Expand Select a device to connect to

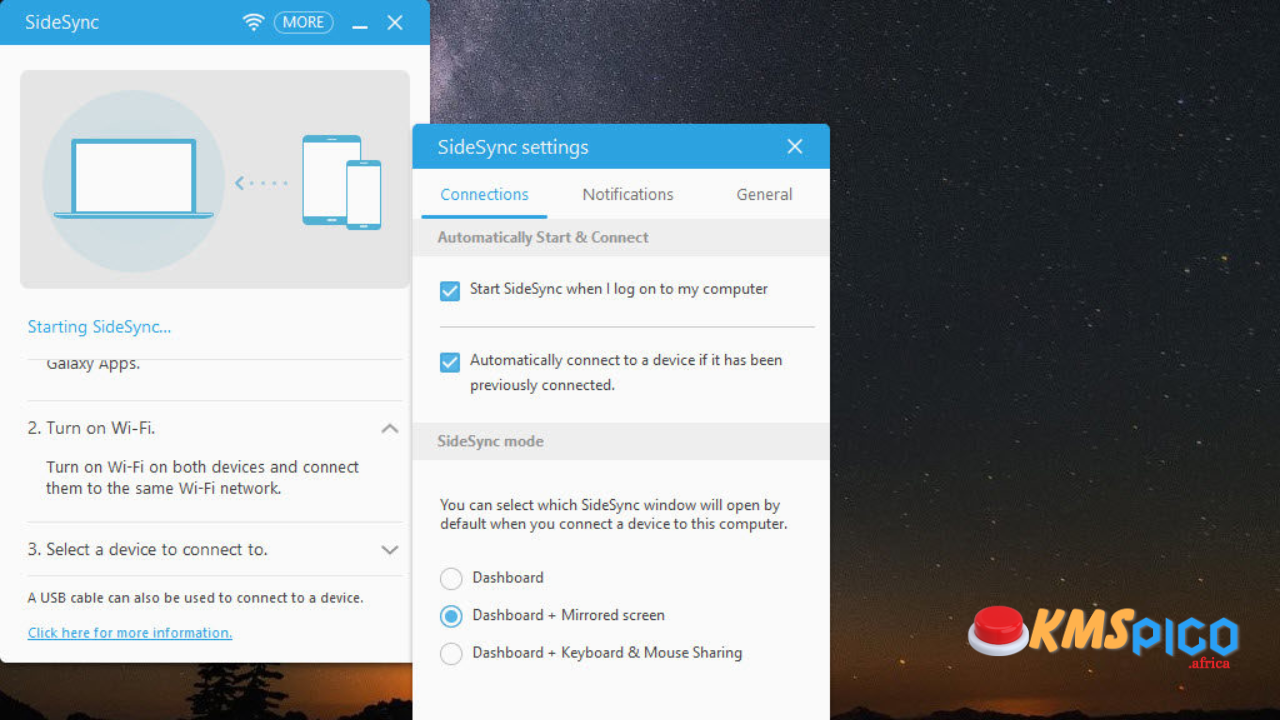pos(390,550)
